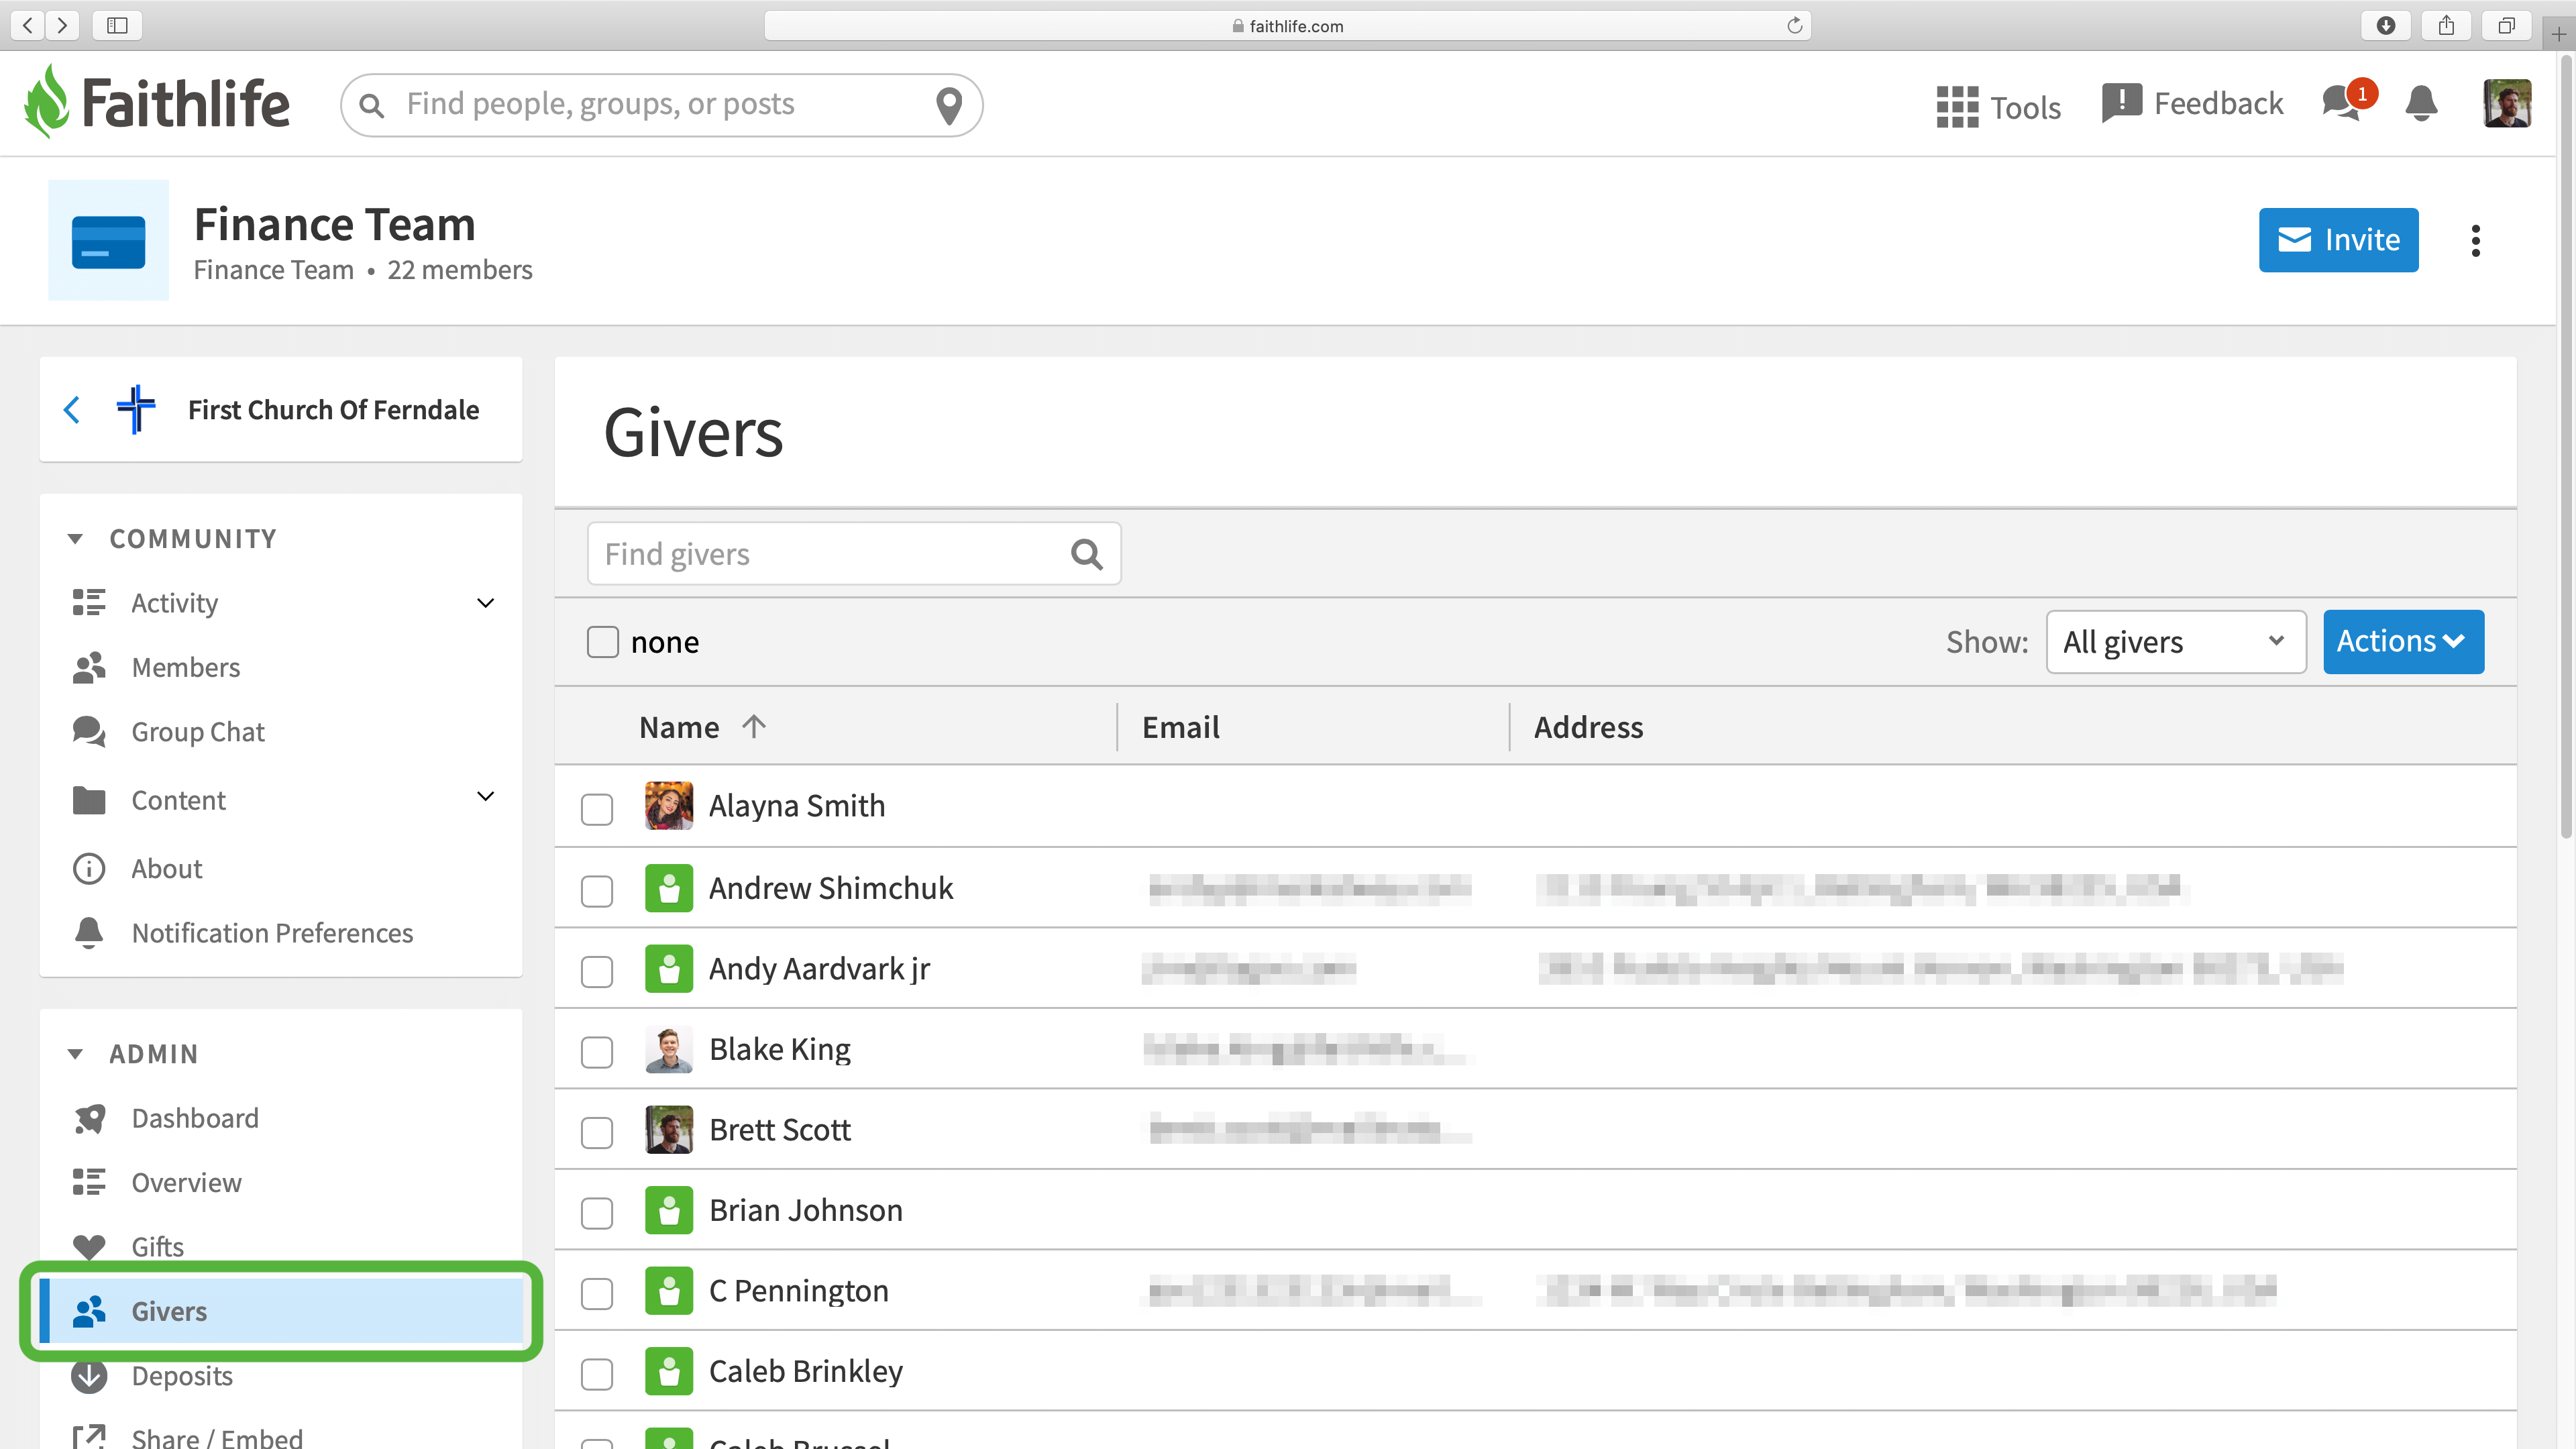Open Safari downloads button
2576x1449 pixels.
point(2386,25)
